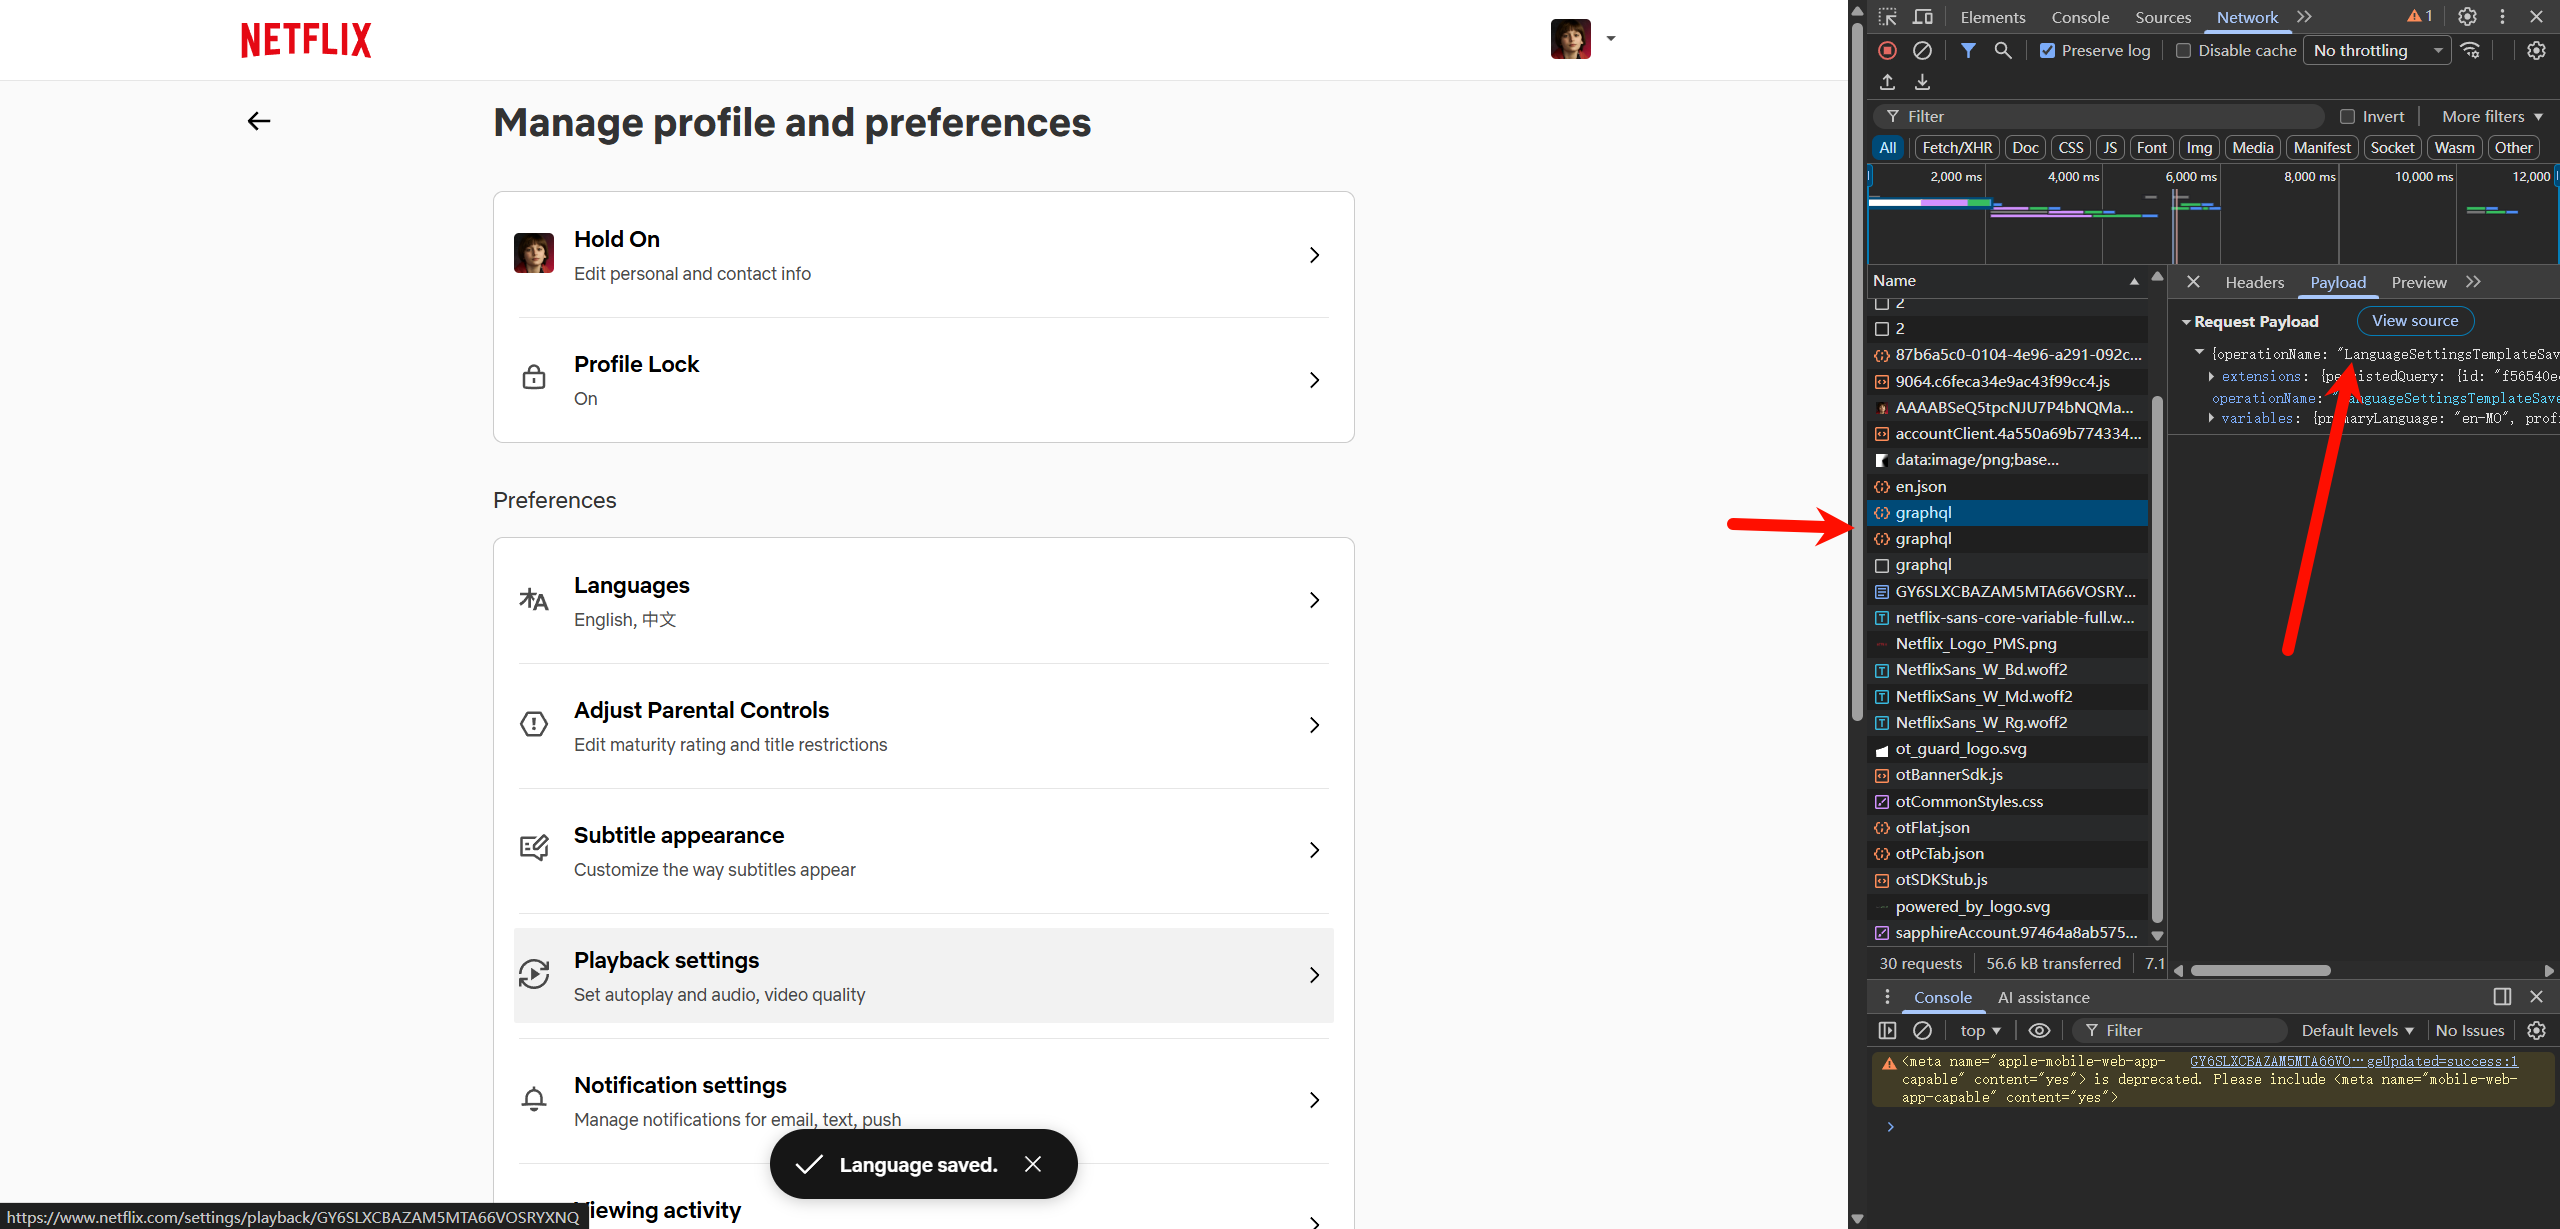Go back using the left arrow

(259, 121)
